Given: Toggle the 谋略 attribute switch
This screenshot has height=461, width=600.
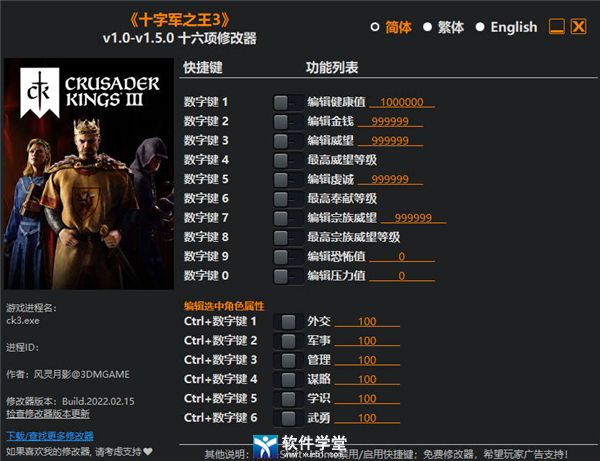Looking at the screenshot, I should tap(288, 380).
